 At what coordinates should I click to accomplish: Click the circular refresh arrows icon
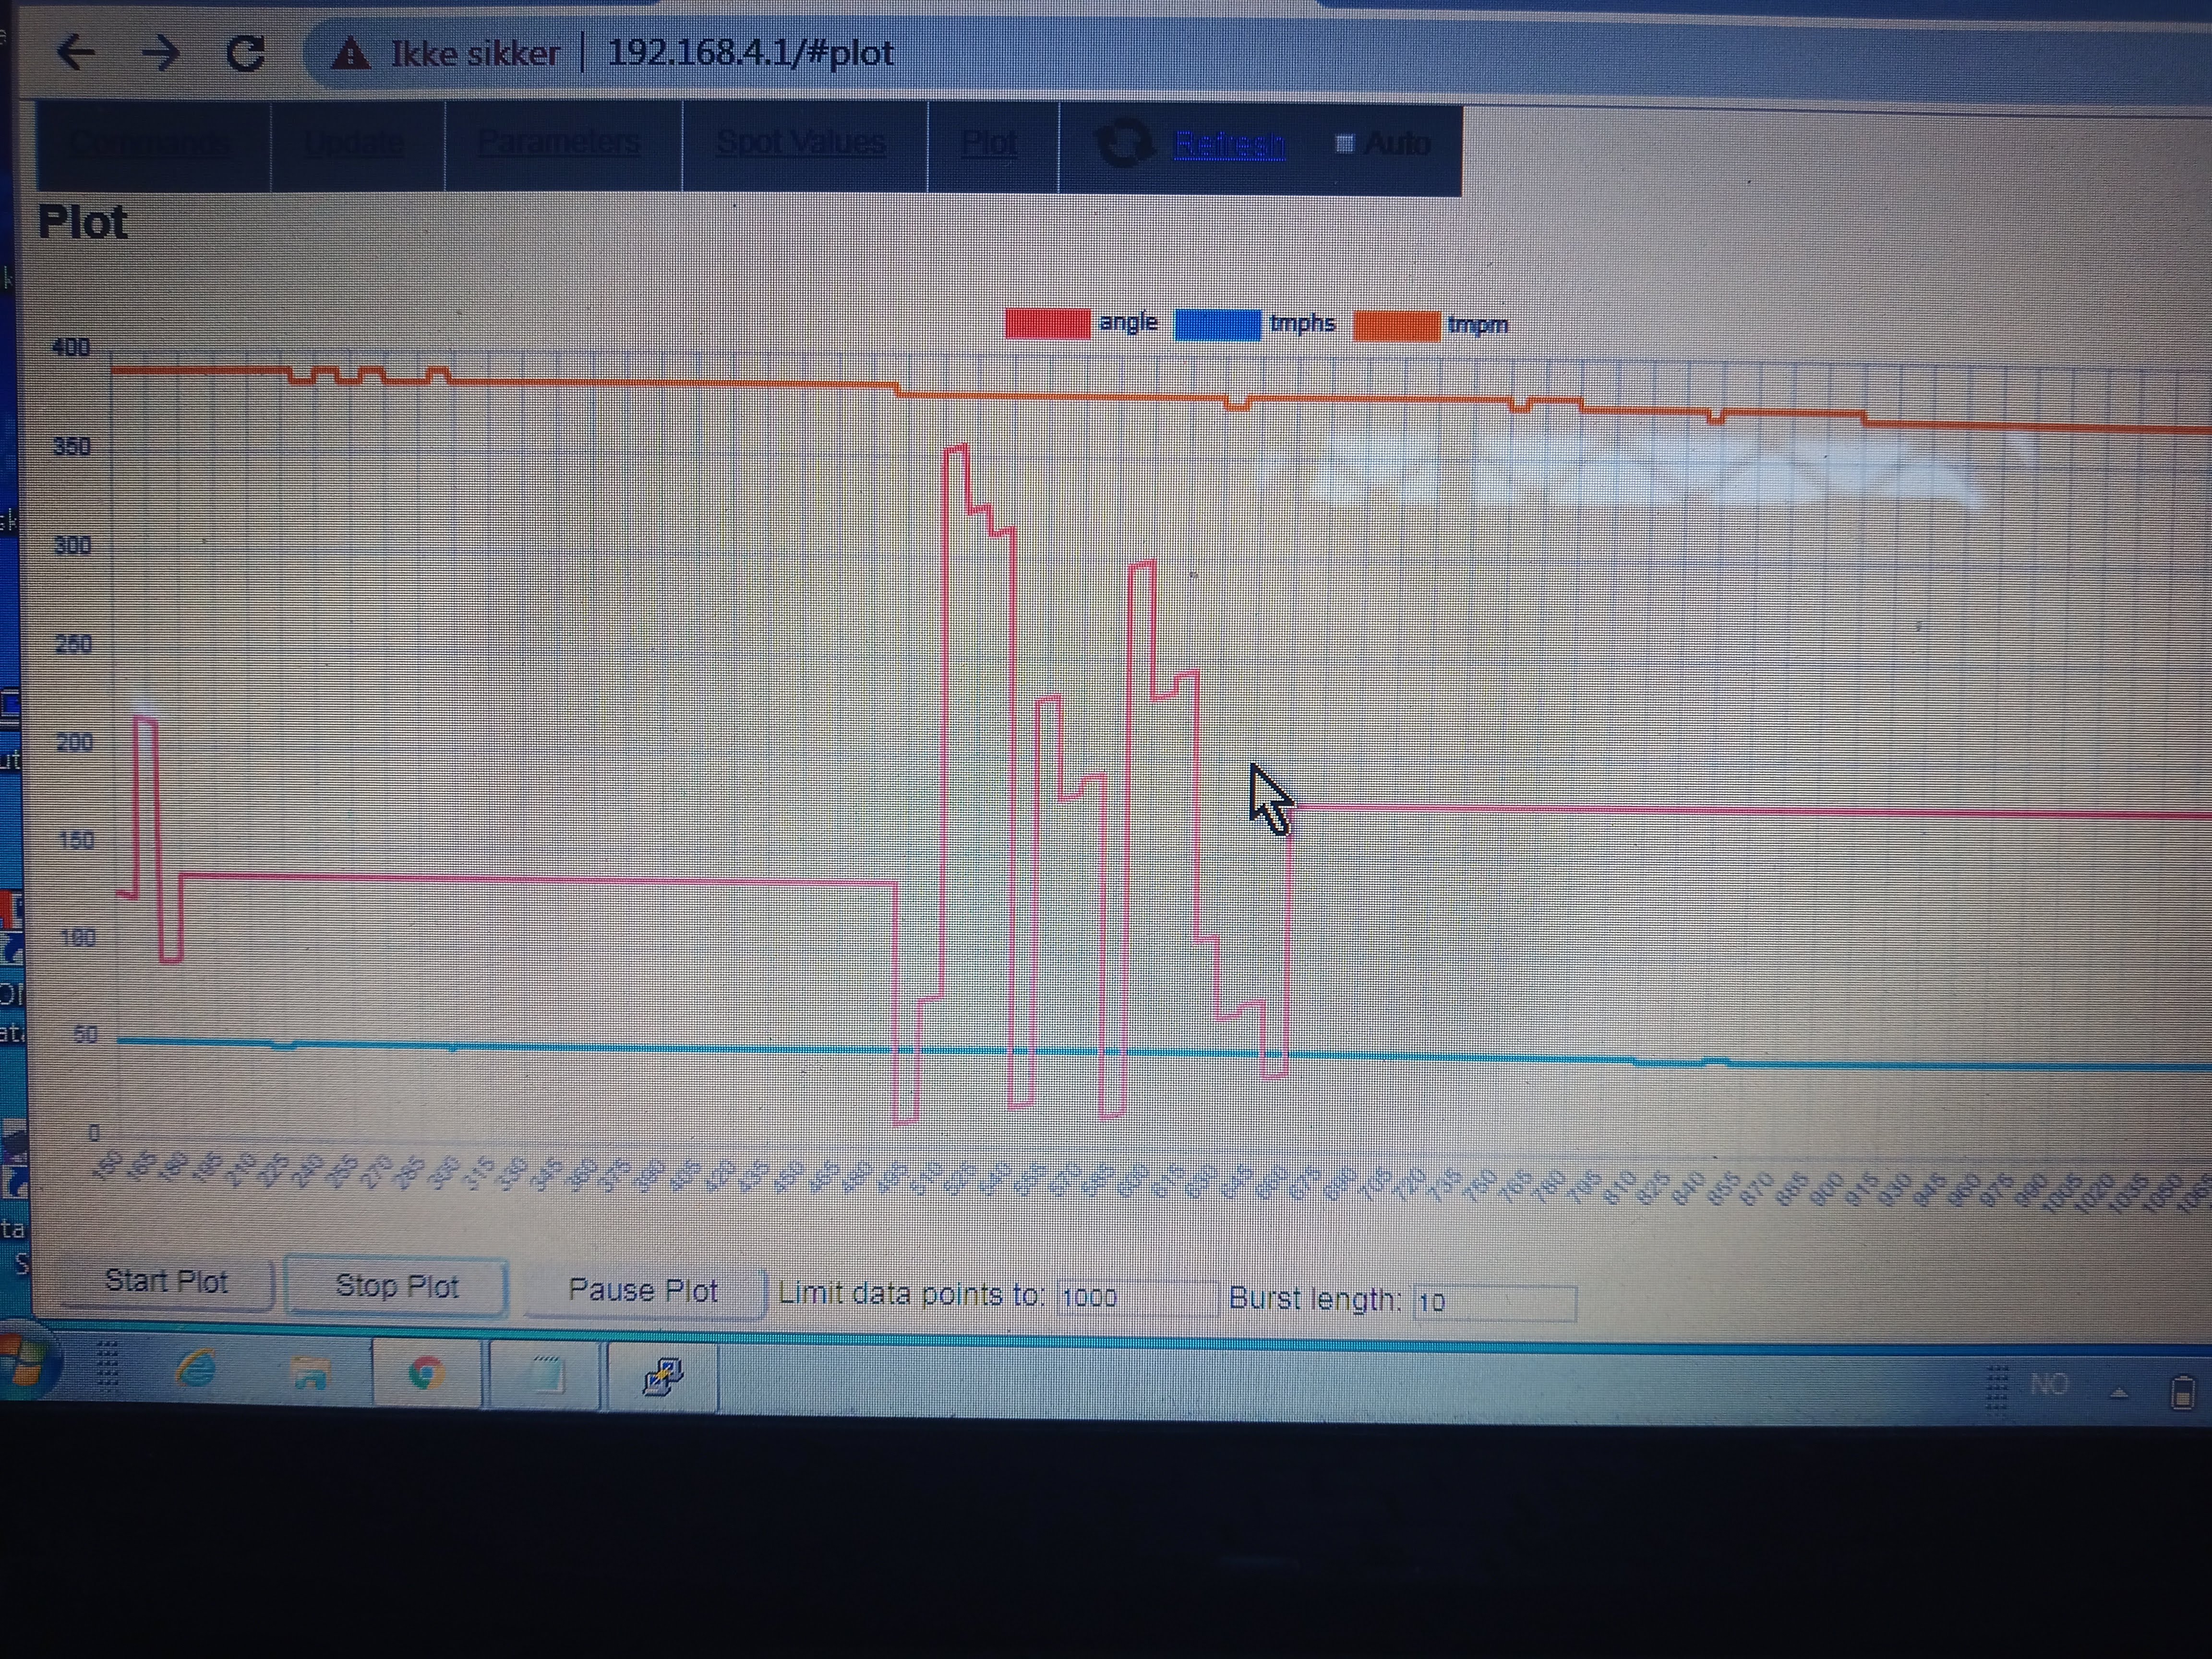point(1125,143)
